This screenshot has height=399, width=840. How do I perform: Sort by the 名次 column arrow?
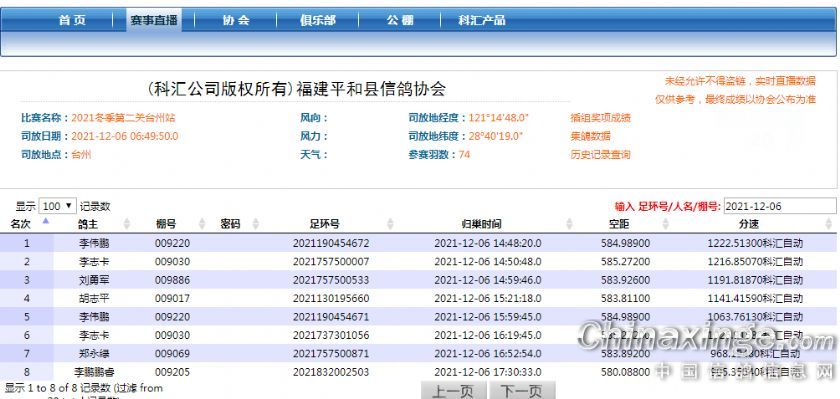click(46, 221)
